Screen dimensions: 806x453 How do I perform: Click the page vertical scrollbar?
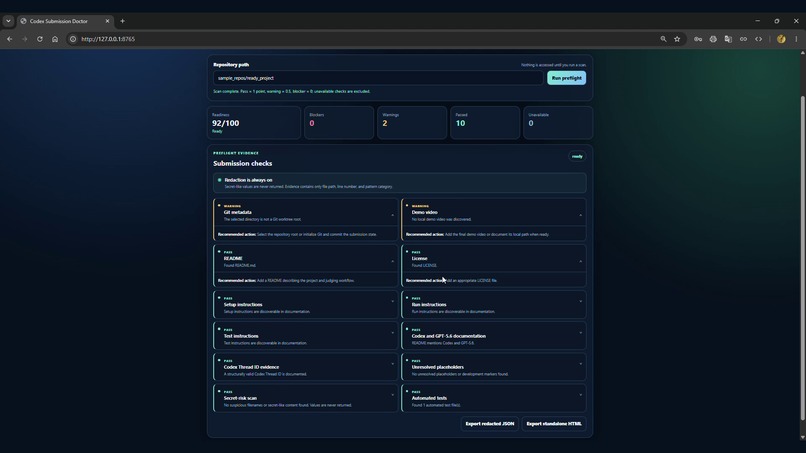tap(802, 257)
